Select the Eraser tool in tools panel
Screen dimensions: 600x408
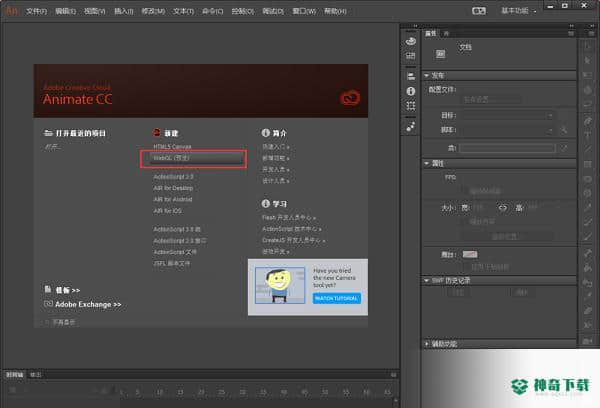pyautogui.click(x=587, y=310)
